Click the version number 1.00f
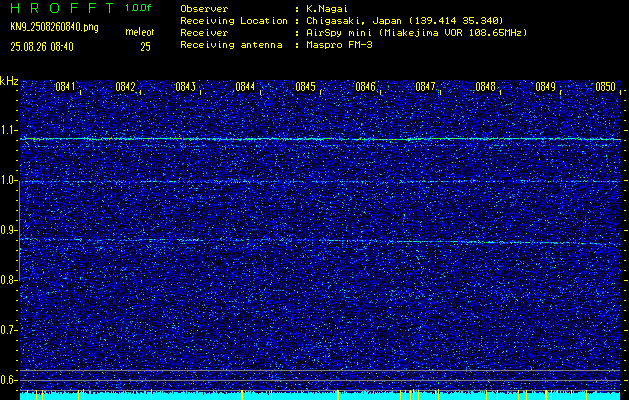Viewport: 629px width, 400px height. click(x=138, y=8)
